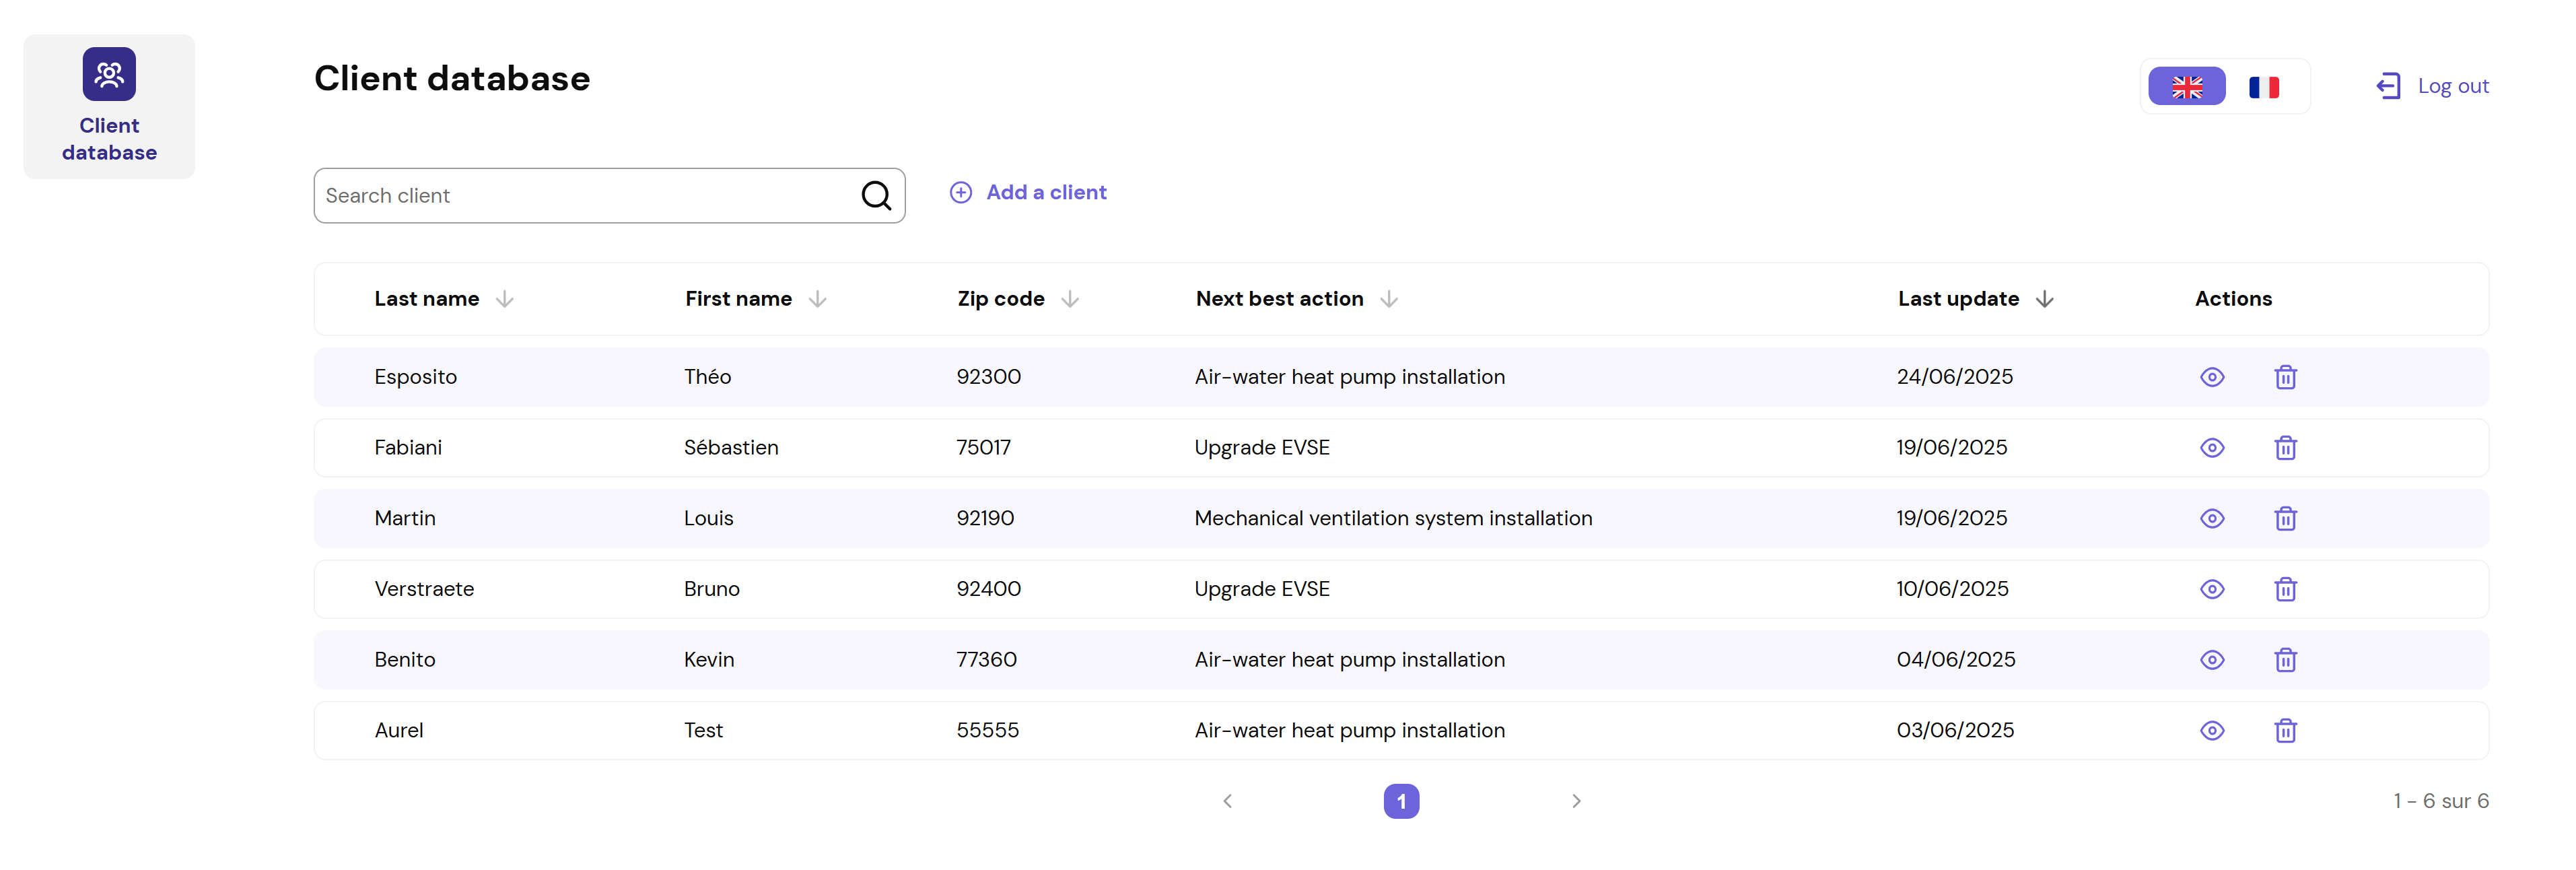Sort by Zip code arrow
Image resolution: width=2576 pixels, height=870 pixels.
[x=1069, y=299]
